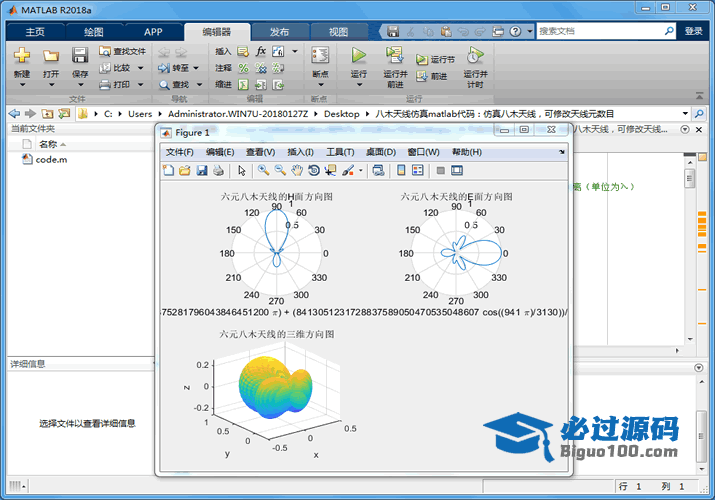Switch to the APP tab
The image size is (715, 500).
pyautogui.click(x=153, y=31)
